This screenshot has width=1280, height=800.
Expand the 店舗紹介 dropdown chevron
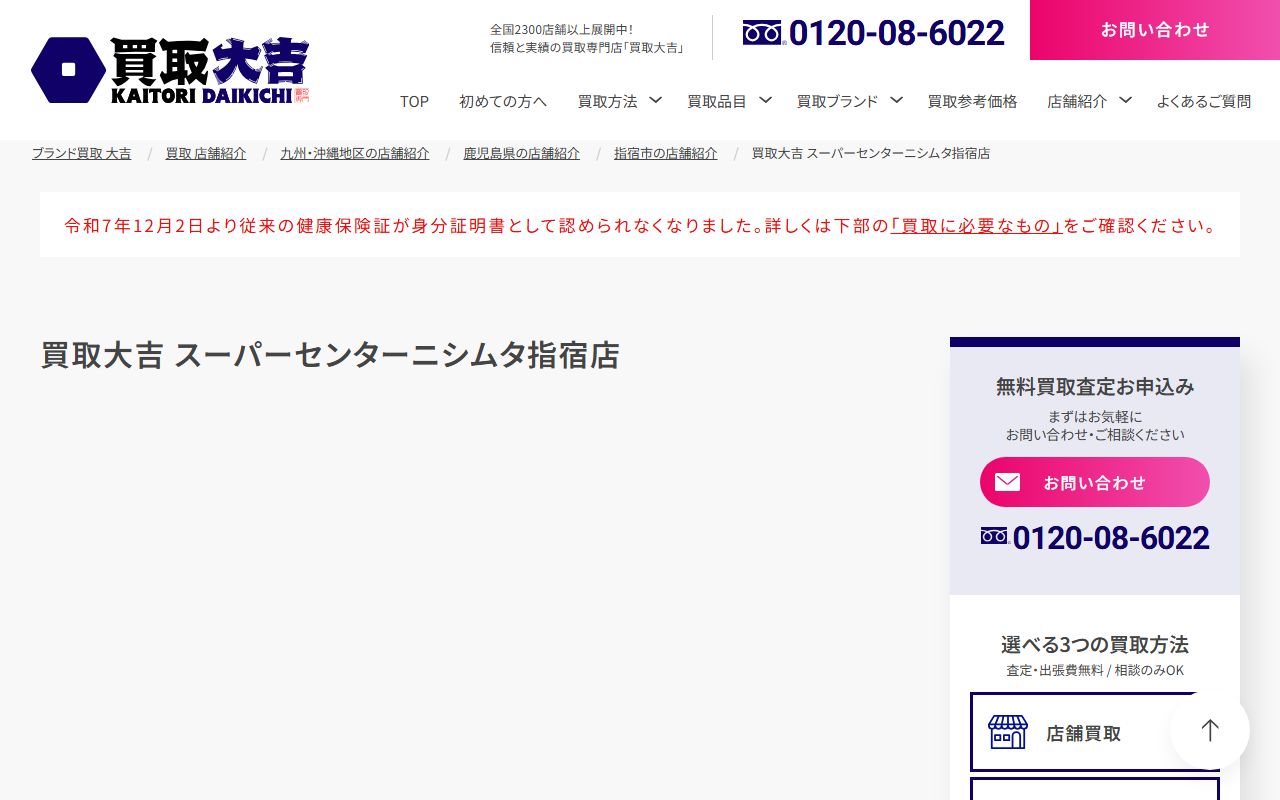[1126, 100]
